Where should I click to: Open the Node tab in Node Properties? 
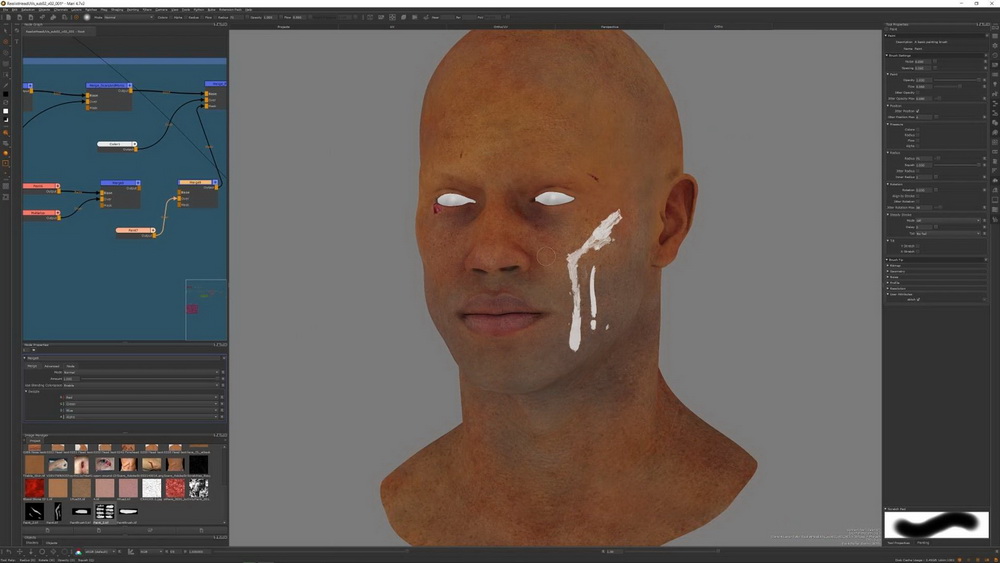tap(71, 366)
